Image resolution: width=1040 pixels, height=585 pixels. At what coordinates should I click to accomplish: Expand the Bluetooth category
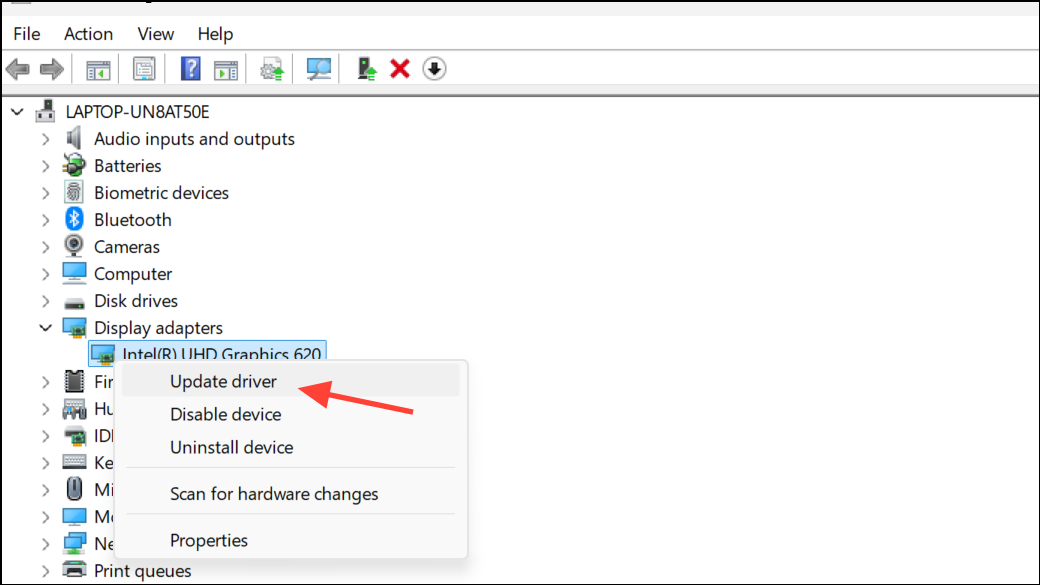point(45,220)
